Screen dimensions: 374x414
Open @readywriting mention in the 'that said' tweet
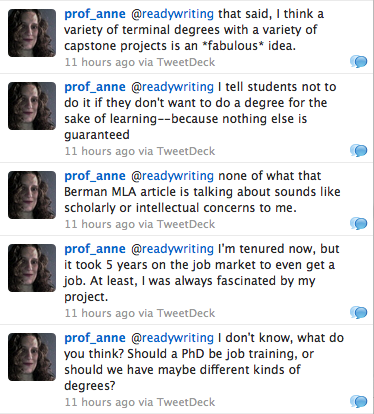click(172, 14)
